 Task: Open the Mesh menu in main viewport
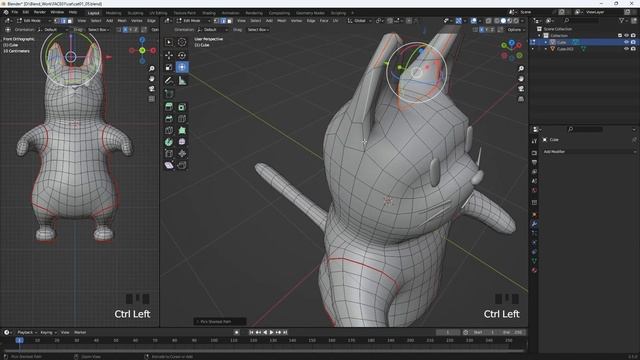tap(282, 20)
